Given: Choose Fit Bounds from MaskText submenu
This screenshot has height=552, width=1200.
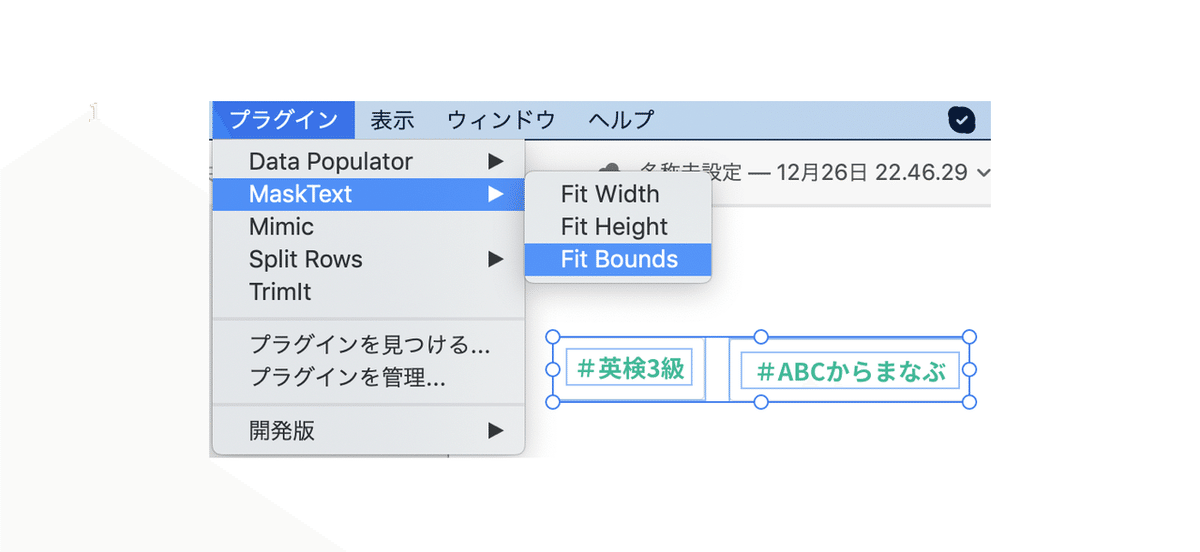Looking at the screenshot, I should (x=619, y=260).
